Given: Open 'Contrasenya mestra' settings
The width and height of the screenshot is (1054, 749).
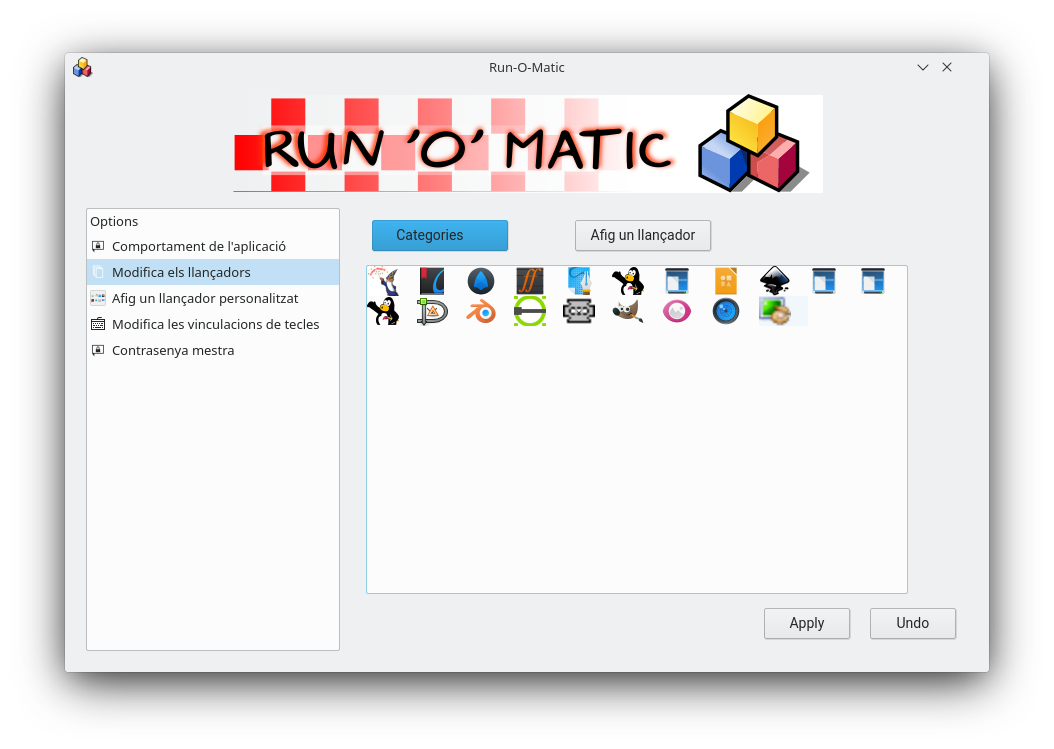Looking at the screenshot, I should click(x=213, y=350).
